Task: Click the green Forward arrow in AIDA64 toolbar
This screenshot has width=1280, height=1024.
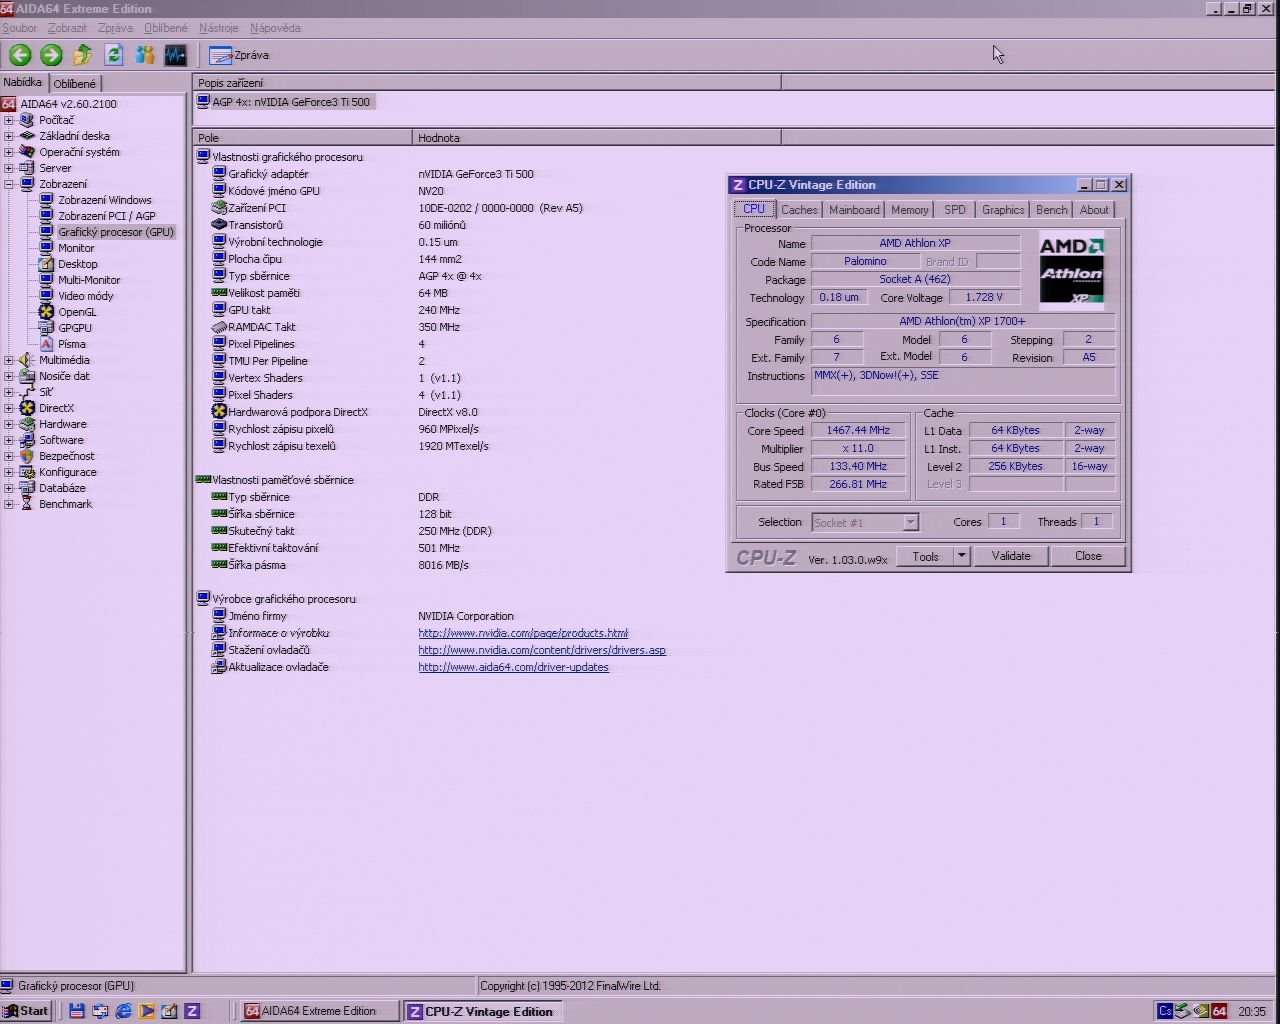Action: pos(51,55)
